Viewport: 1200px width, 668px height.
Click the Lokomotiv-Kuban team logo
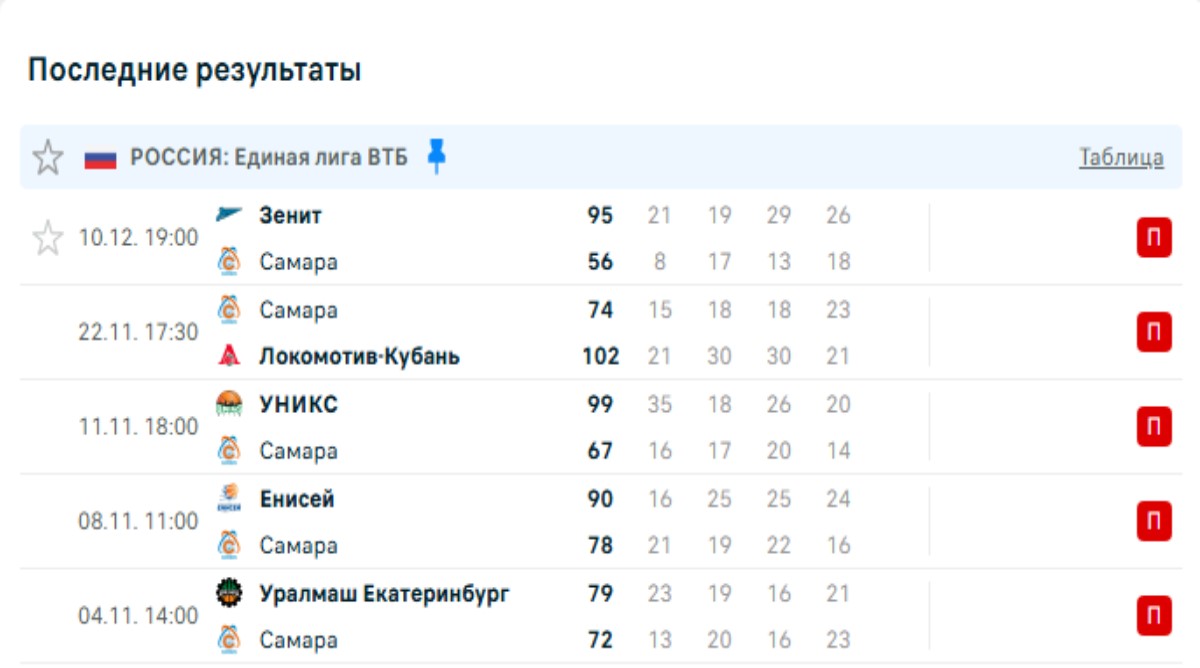[229, 356]
